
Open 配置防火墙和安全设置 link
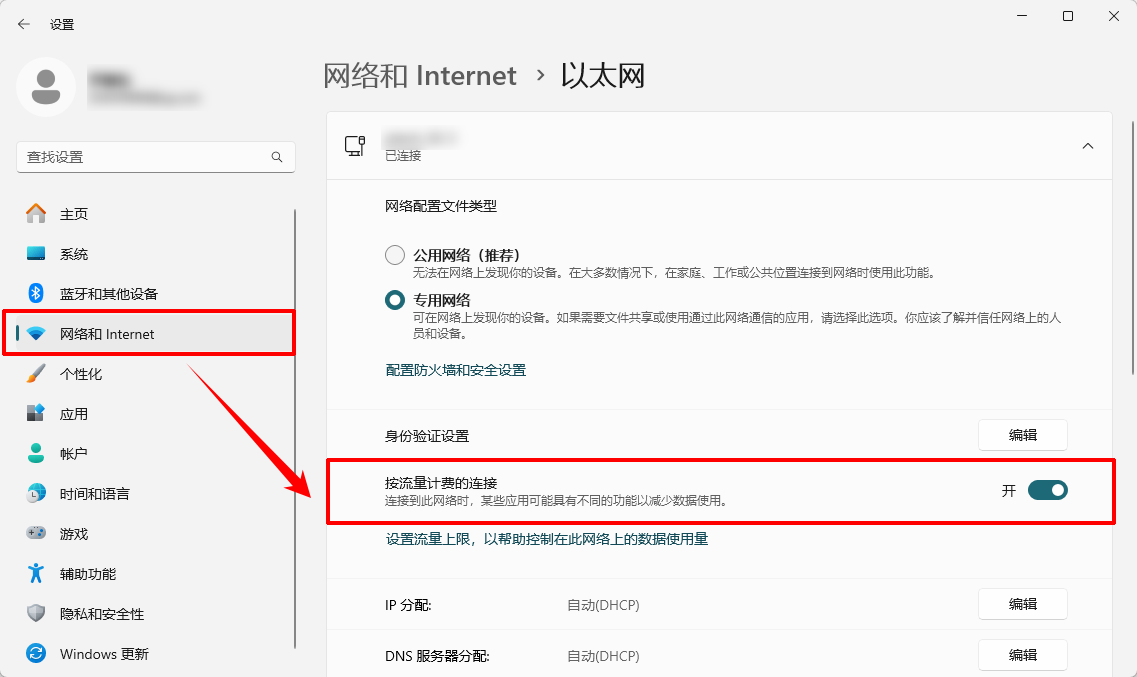455,370
